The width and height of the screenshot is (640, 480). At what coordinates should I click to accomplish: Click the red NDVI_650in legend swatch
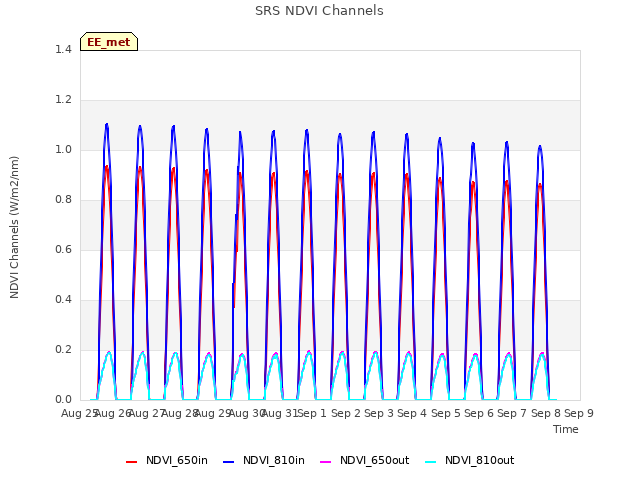click(131, 462)
